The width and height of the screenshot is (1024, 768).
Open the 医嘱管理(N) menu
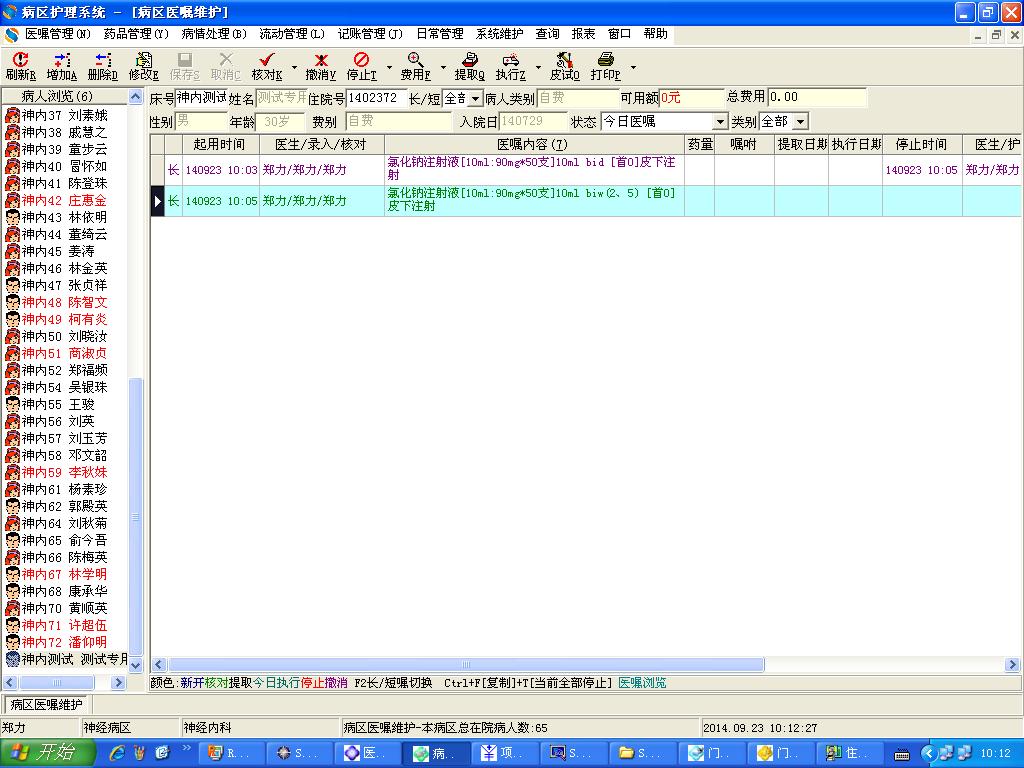(57, 34)
